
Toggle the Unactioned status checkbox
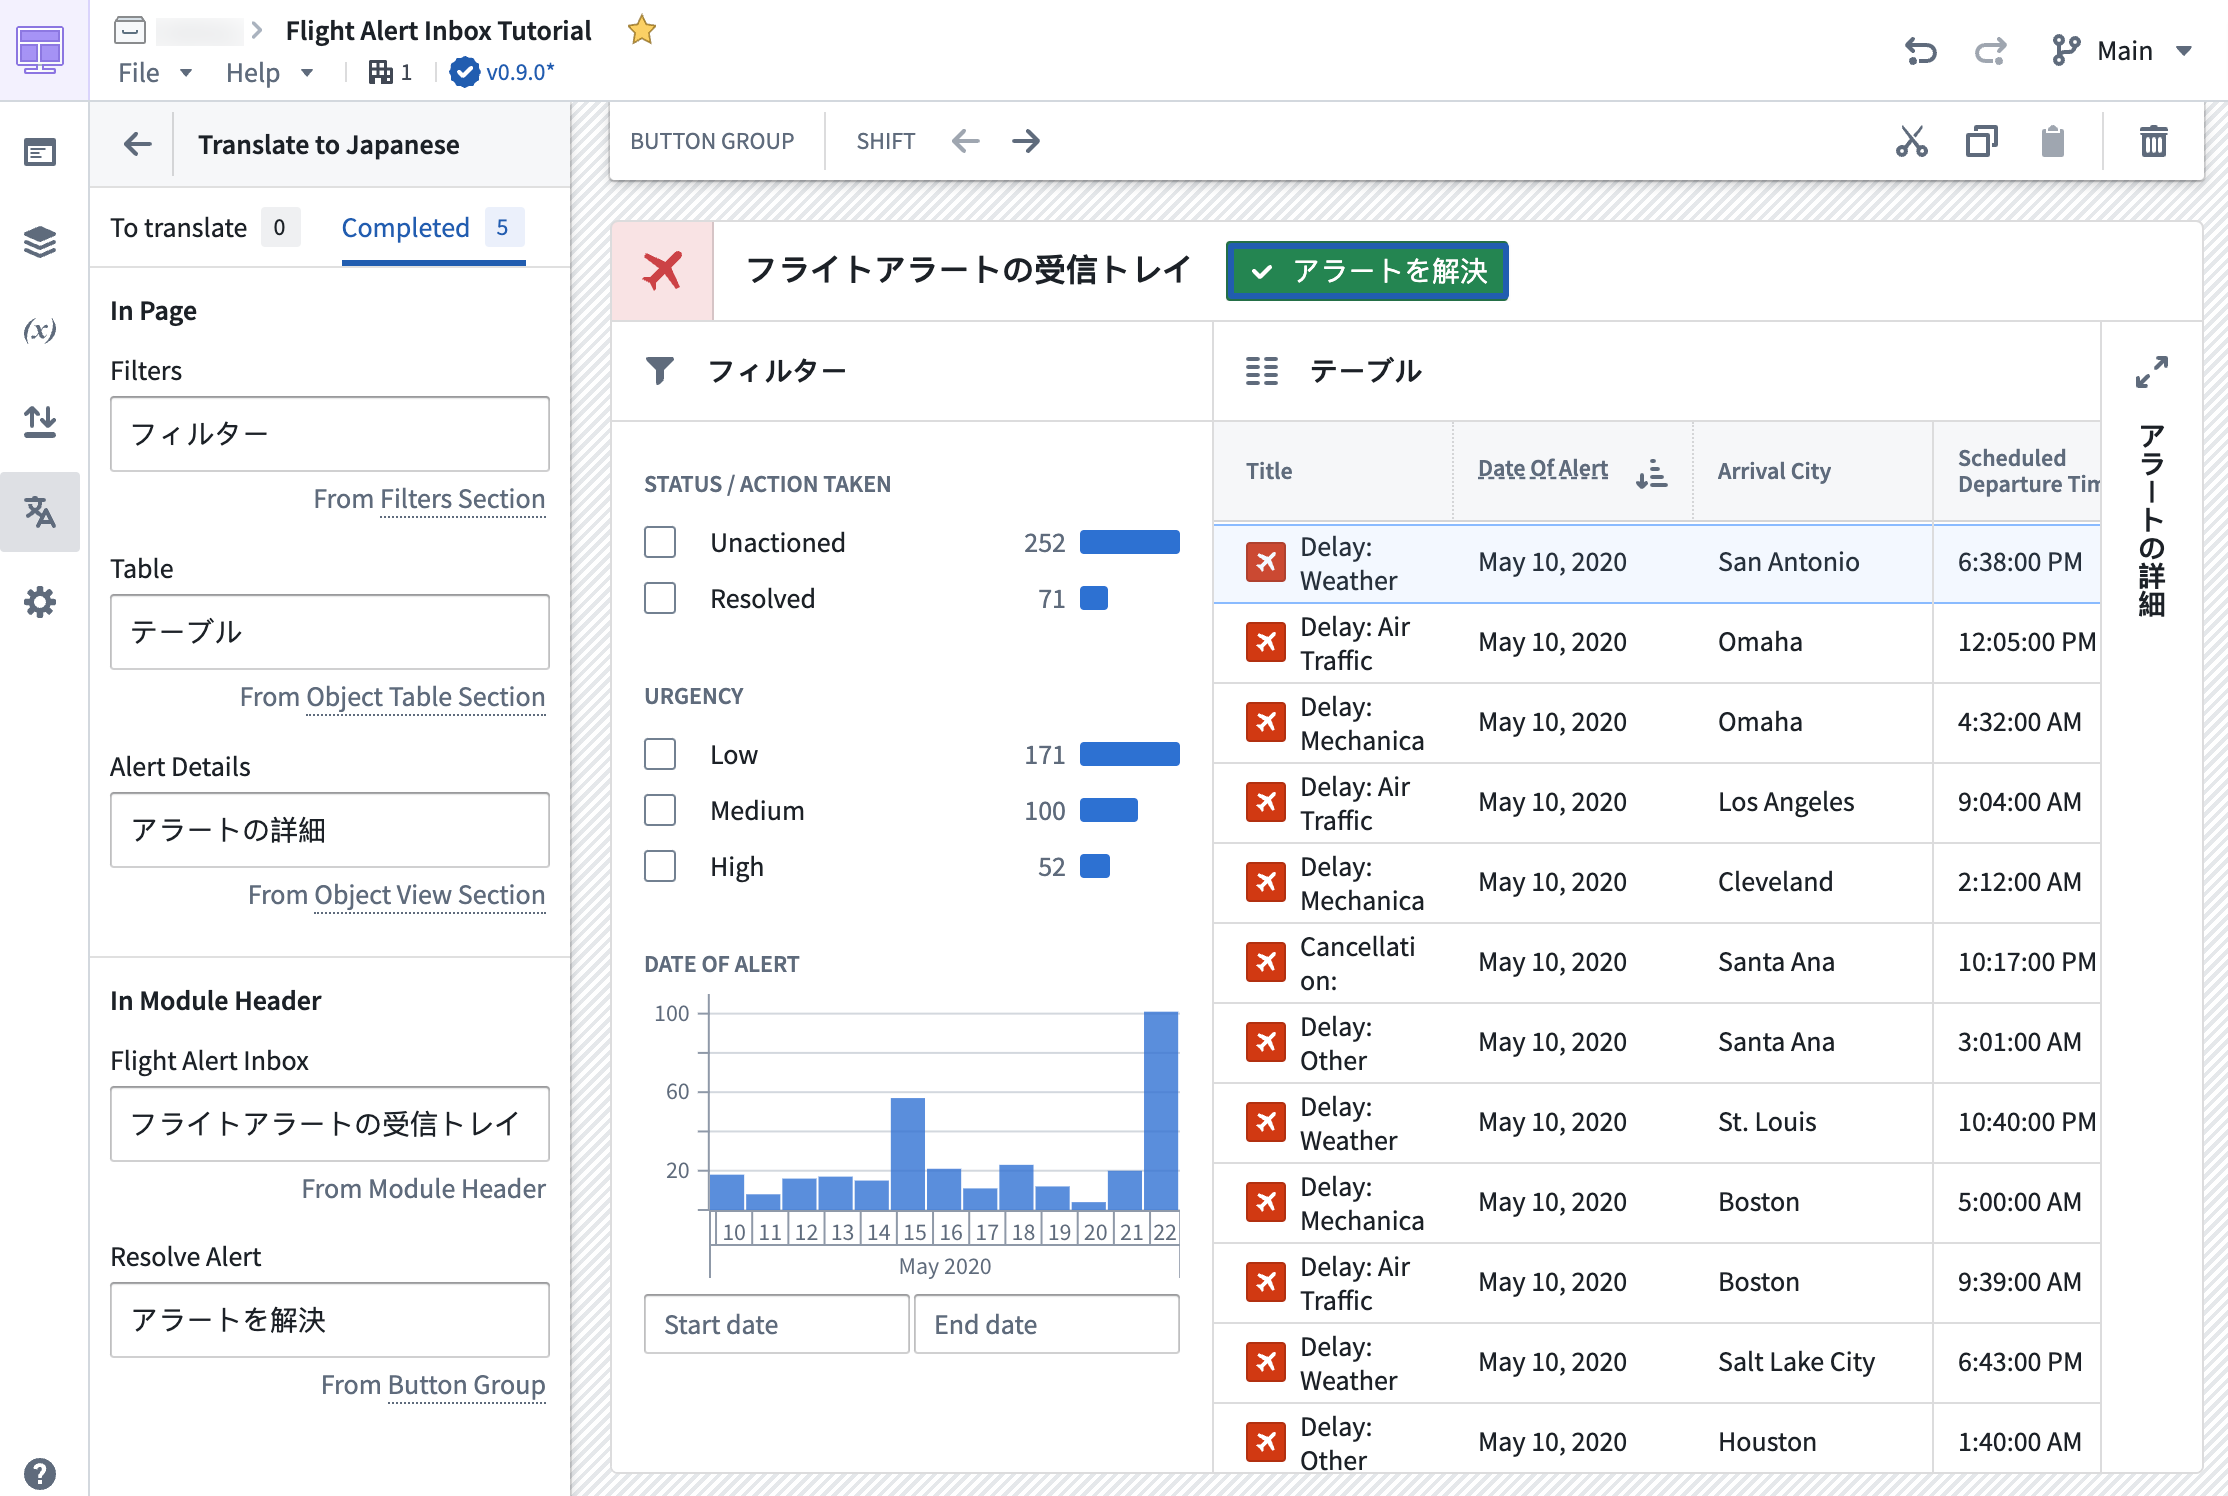point(661,543)
